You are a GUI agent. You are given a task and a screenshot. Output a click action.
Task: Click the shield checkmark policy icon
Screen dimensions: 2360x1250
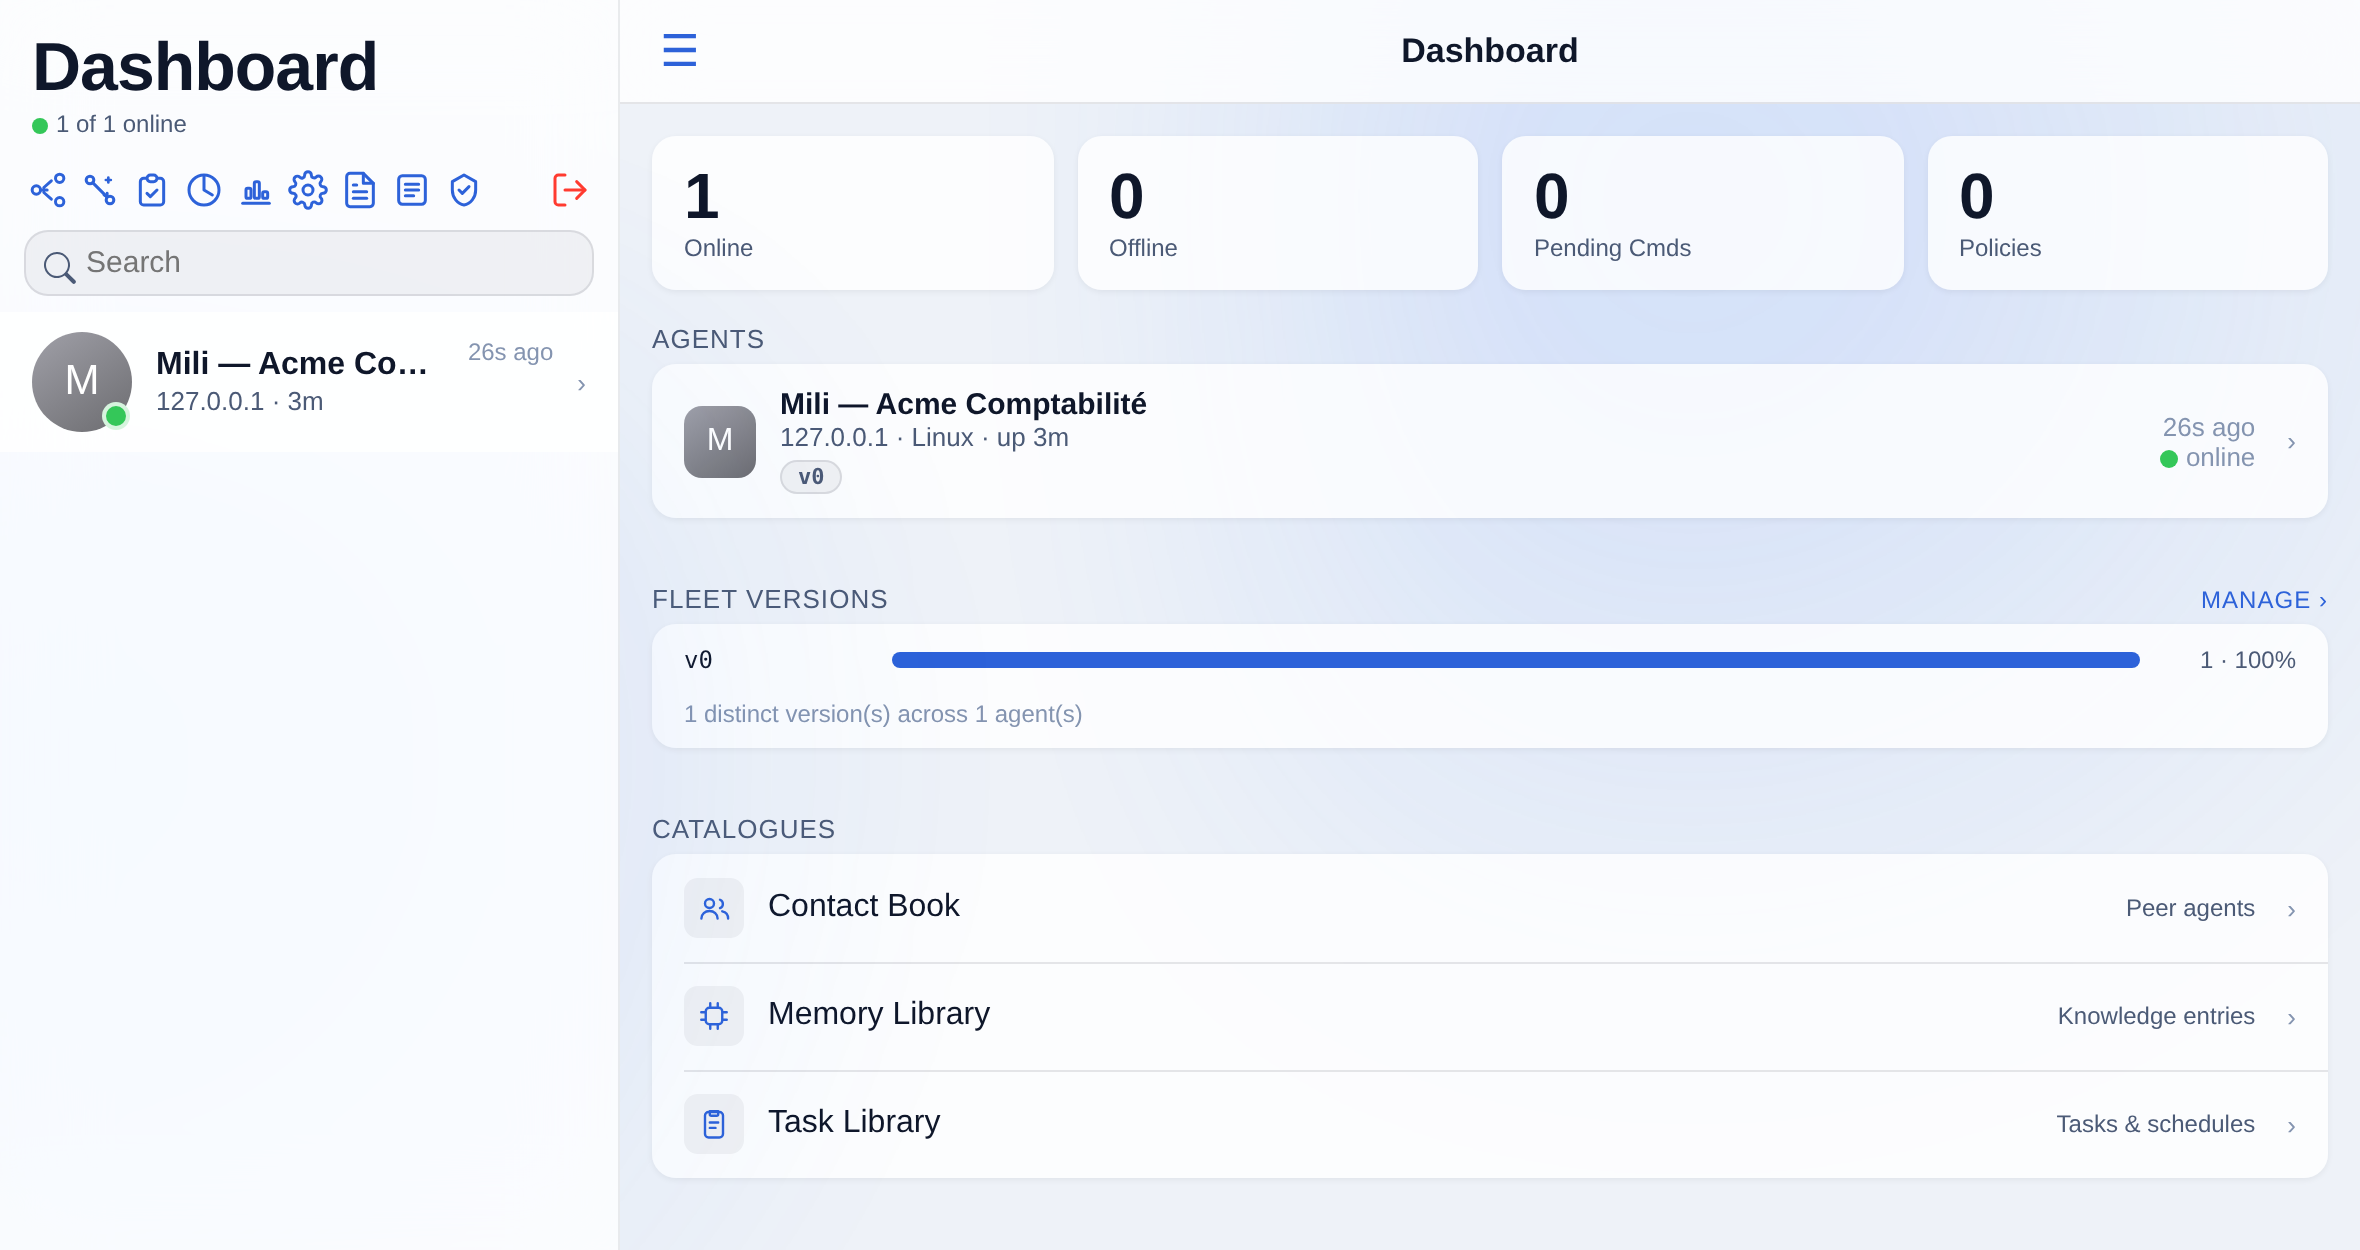(x=464, y=190)
